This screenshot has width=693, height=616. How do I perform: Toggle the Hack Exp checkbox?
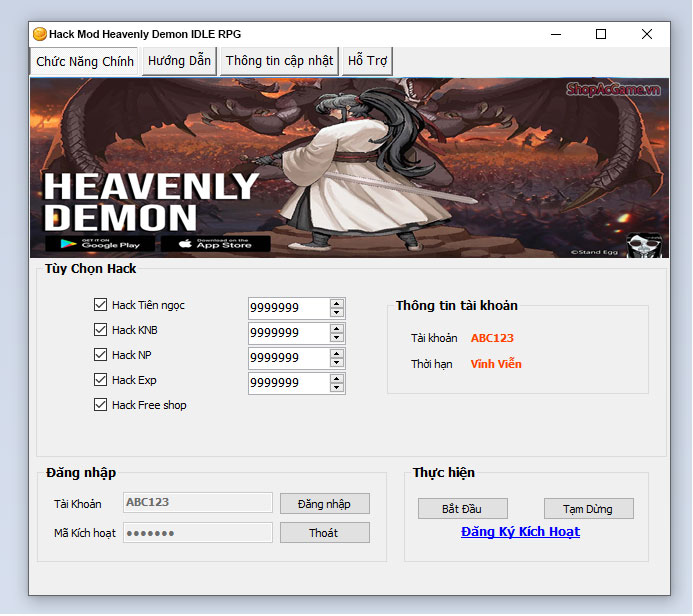coord(100,380)
